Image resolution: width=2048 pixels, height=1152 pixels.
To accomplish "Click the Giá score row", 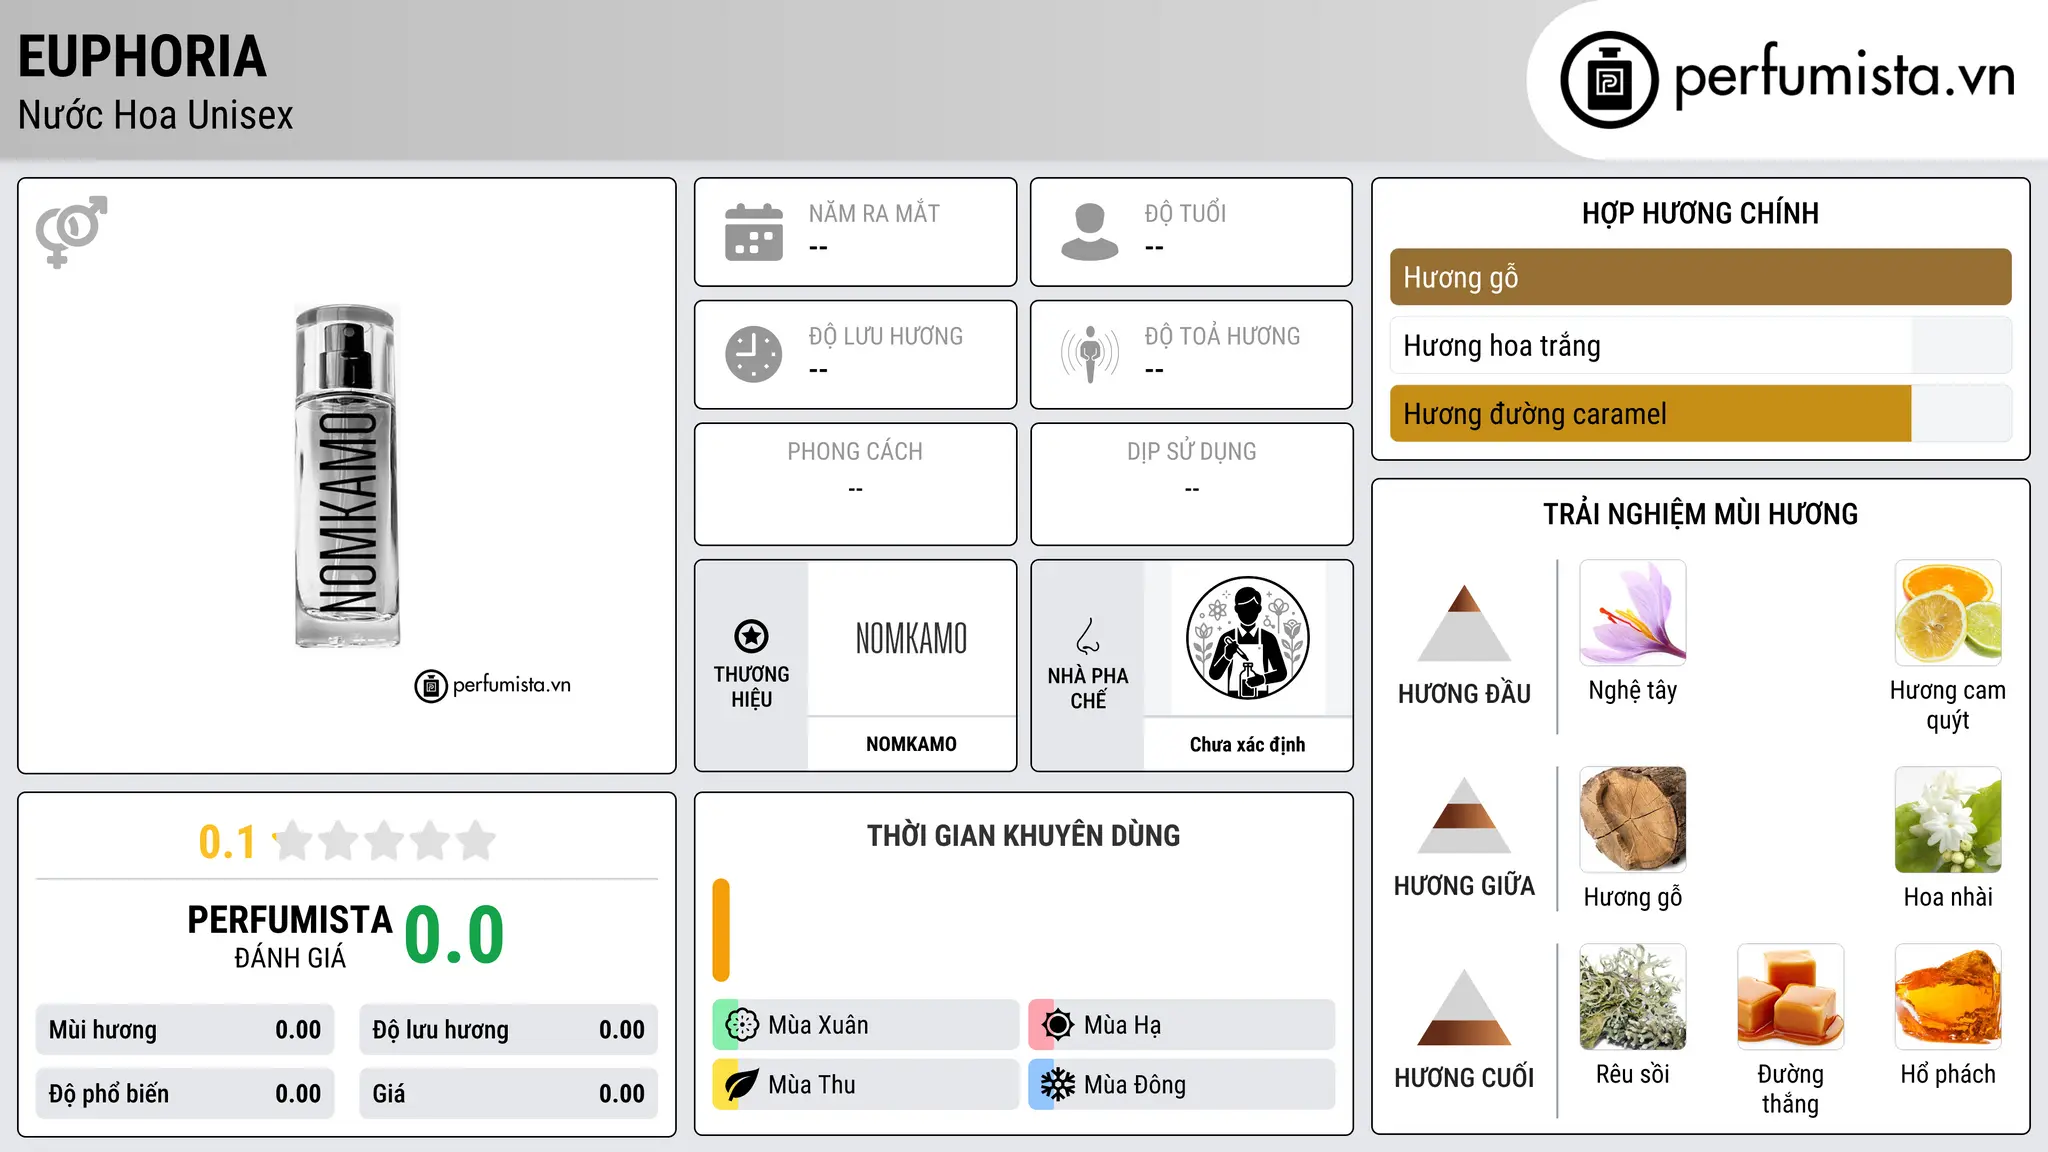I will (508, 1094).
